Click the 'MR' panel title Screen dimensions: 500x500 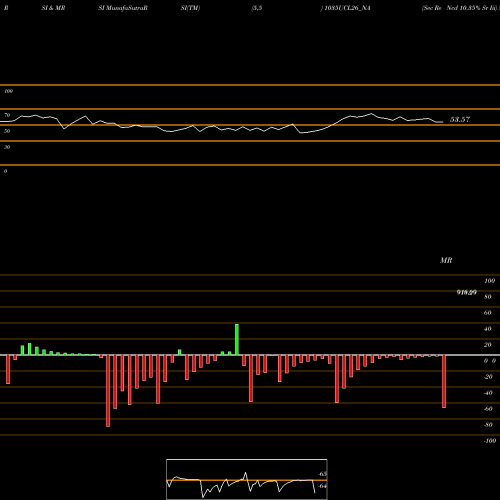click(446, 260)
